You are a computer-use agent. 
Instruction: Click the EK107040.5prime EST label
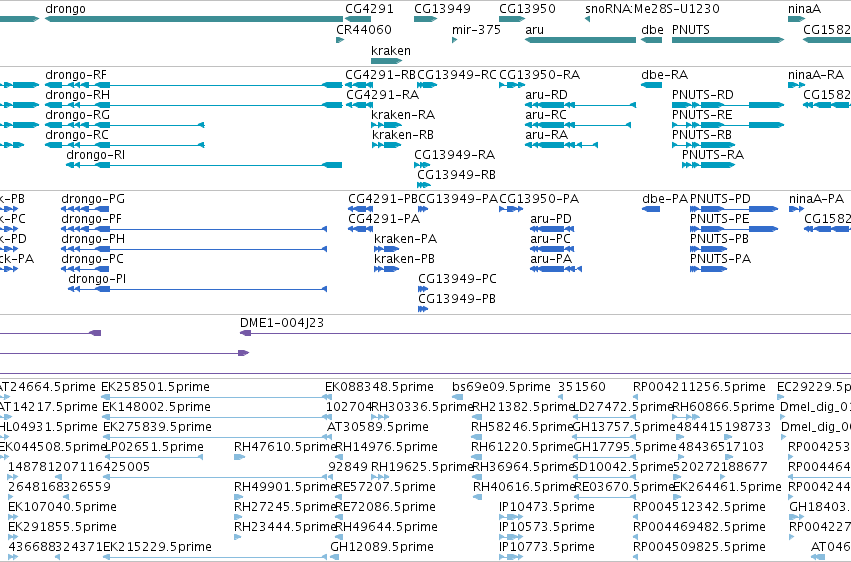[x=62, y=507]
